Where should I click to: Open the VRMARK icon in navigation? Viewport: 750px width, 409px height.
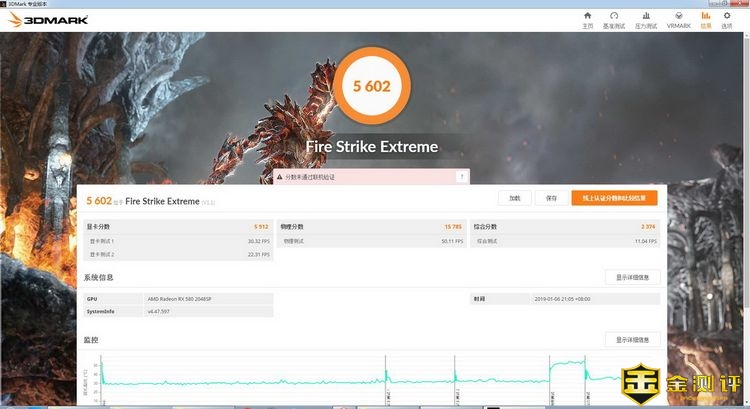678,19
